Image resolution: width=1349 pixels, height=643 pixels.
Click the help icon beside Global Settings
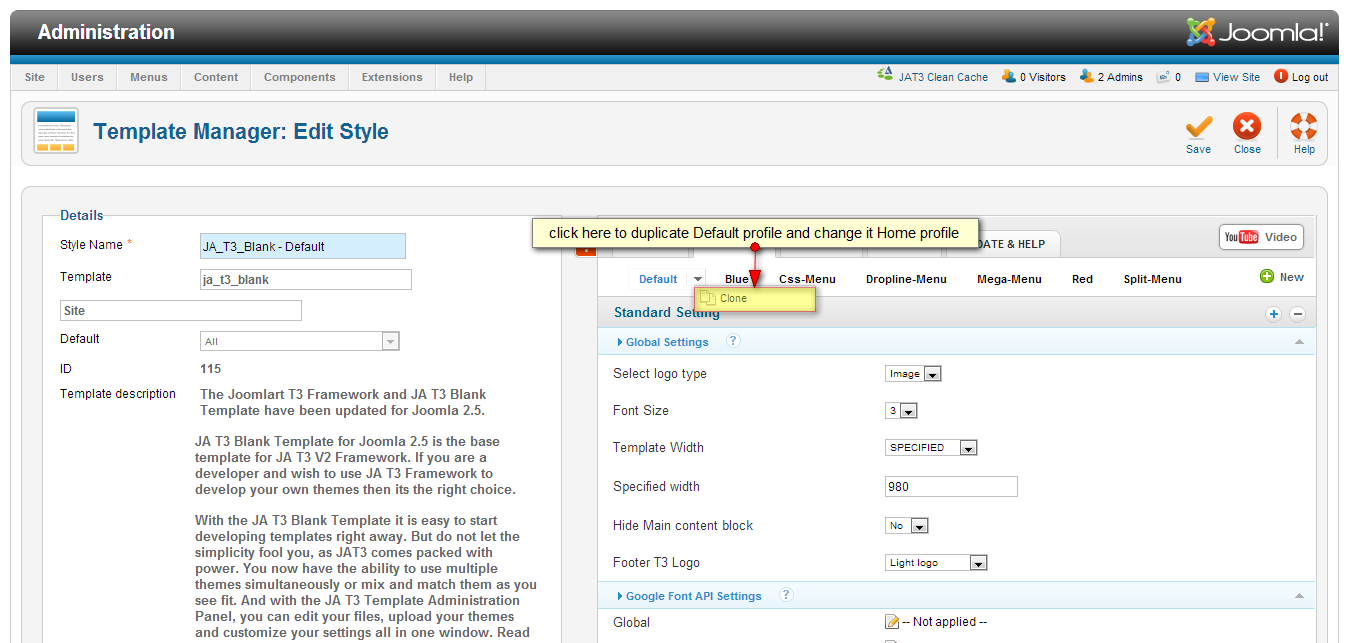click(733, 341)
